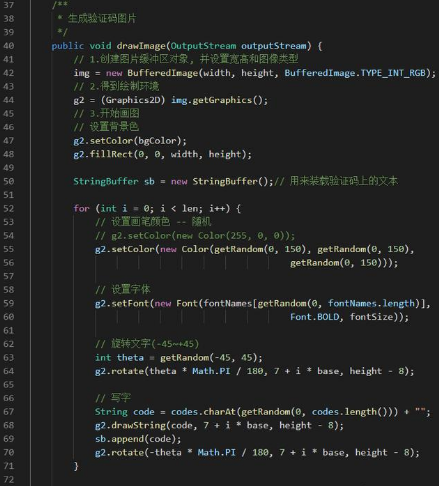Click the comment // 设置背景色

[106, 127]
